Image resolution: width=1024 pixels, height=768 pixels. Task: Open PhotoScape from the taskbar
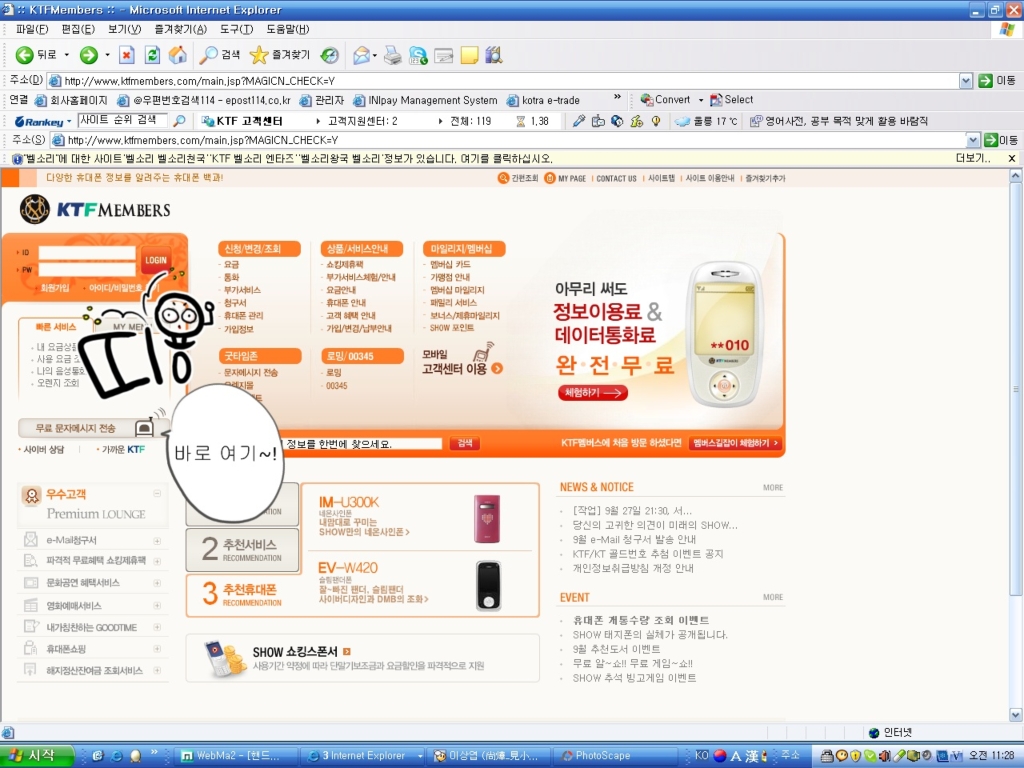[615, 756]
